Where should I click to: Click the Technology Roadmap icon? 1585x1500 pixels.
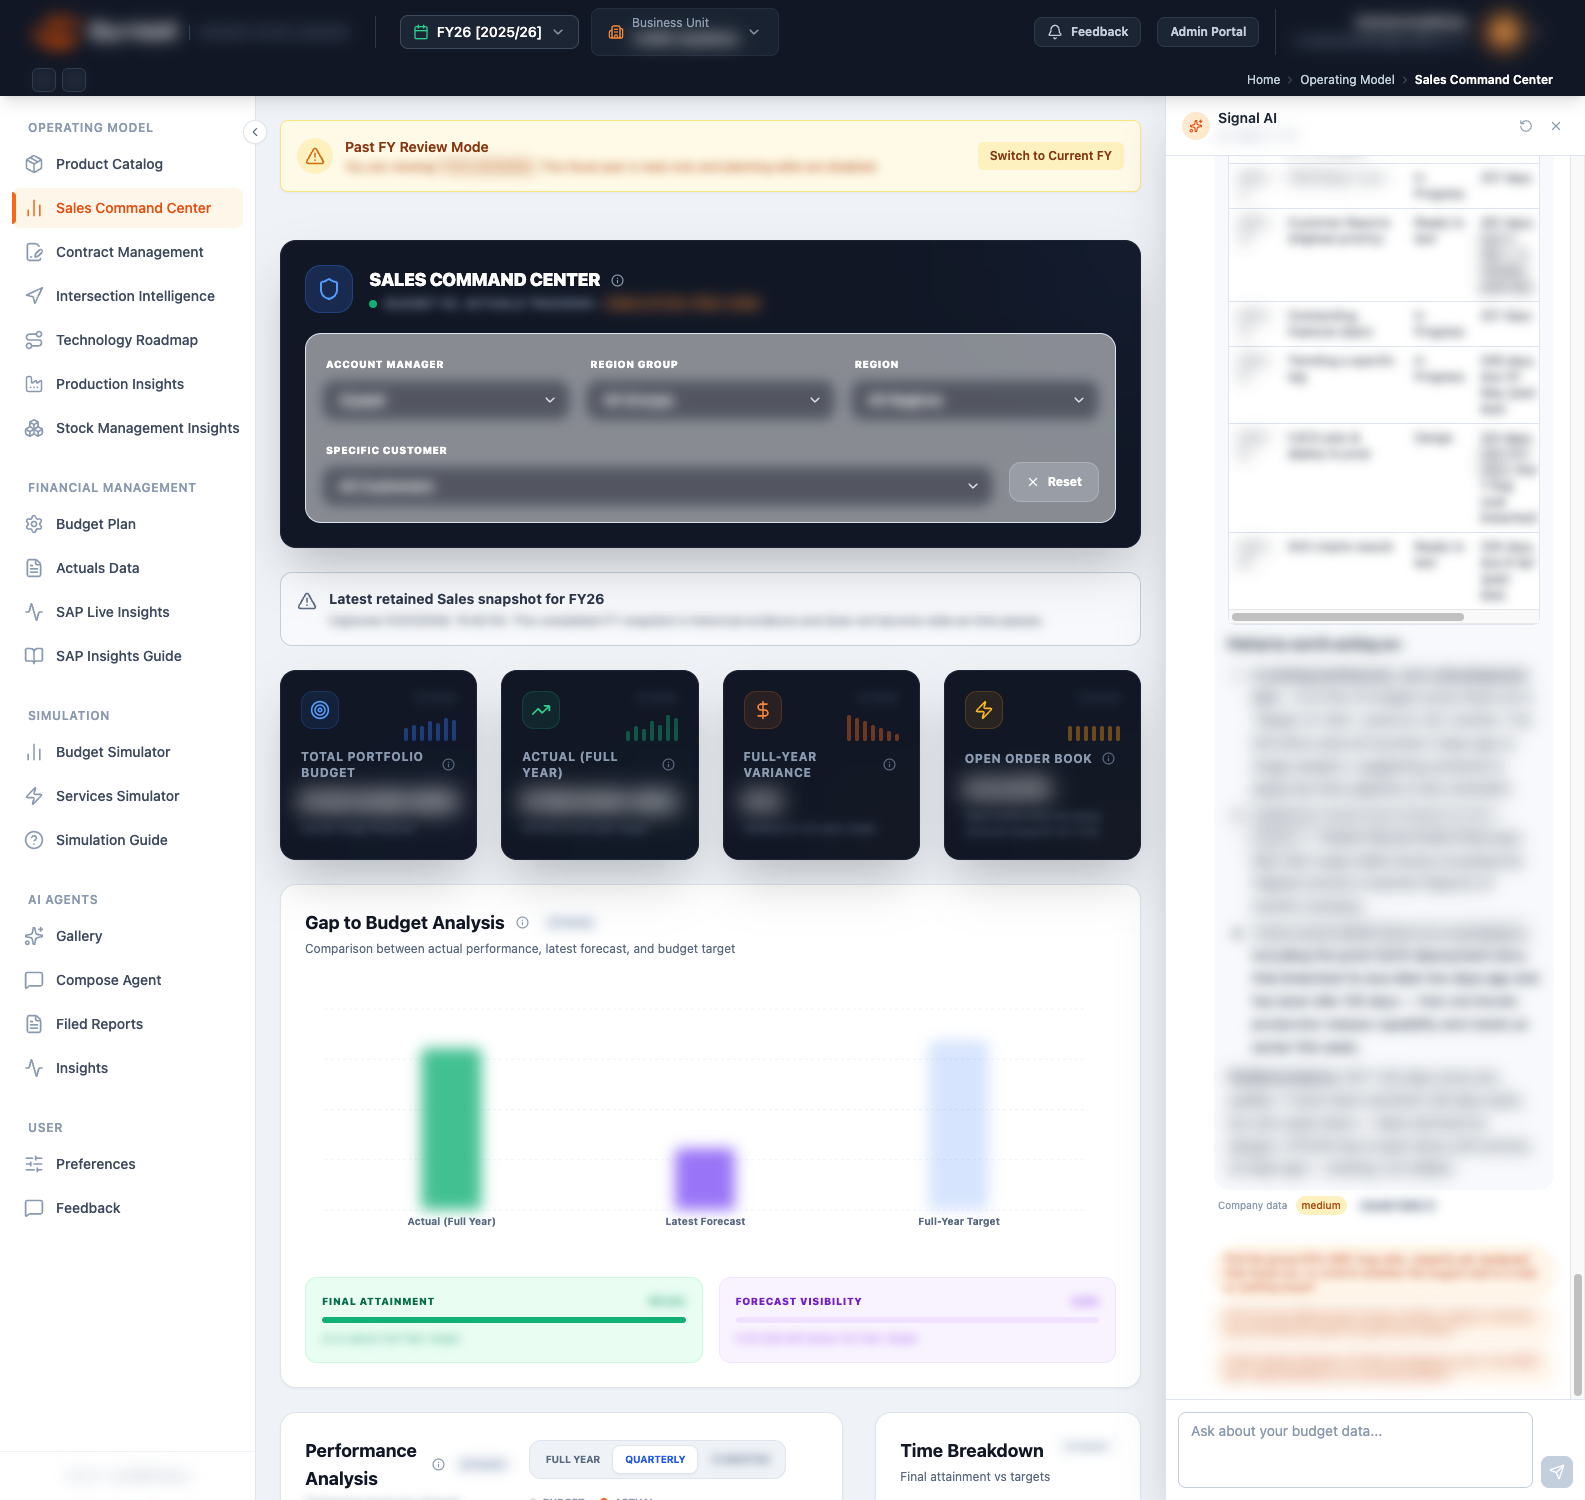point(34,340)
